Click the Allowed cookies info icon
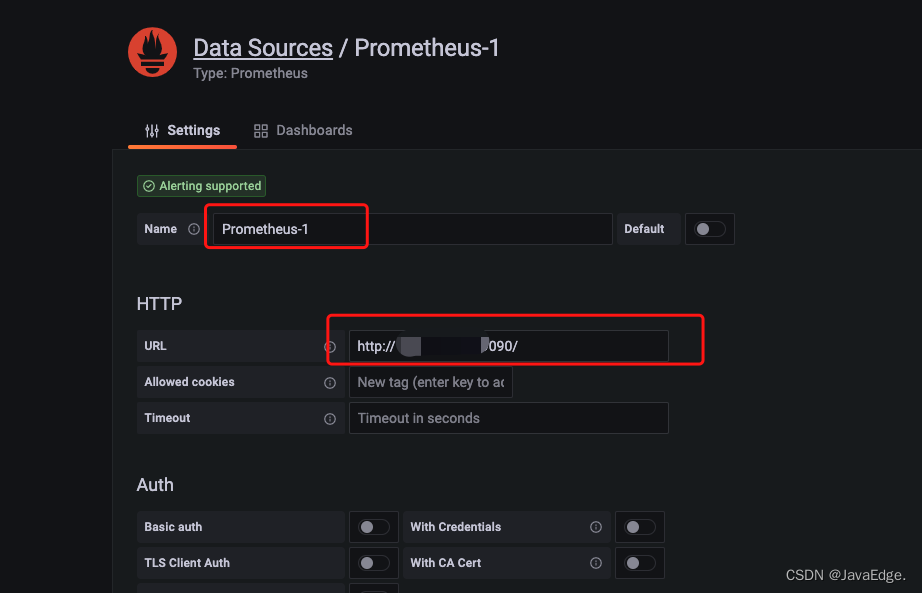Image resolution: width=922 pixels, height=593 pixels. pyautogui.click(x=330, y=383)
